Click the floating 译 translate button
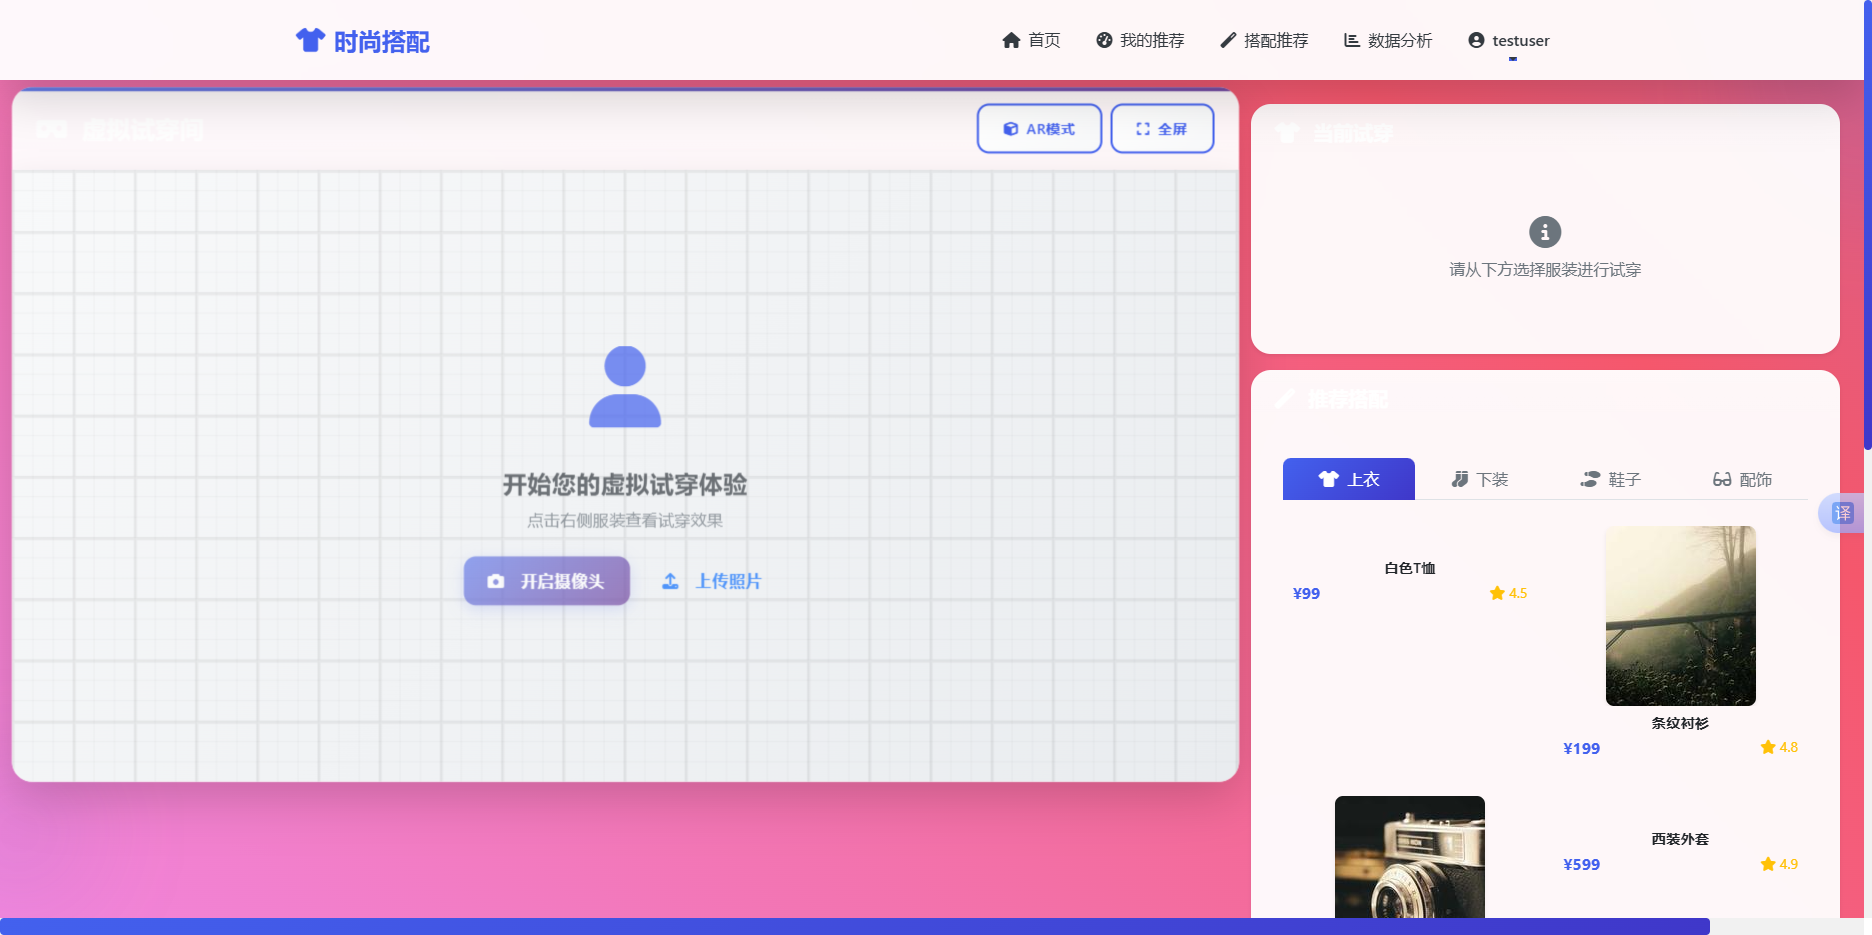1872x935 pixels. pos(1842,513)
